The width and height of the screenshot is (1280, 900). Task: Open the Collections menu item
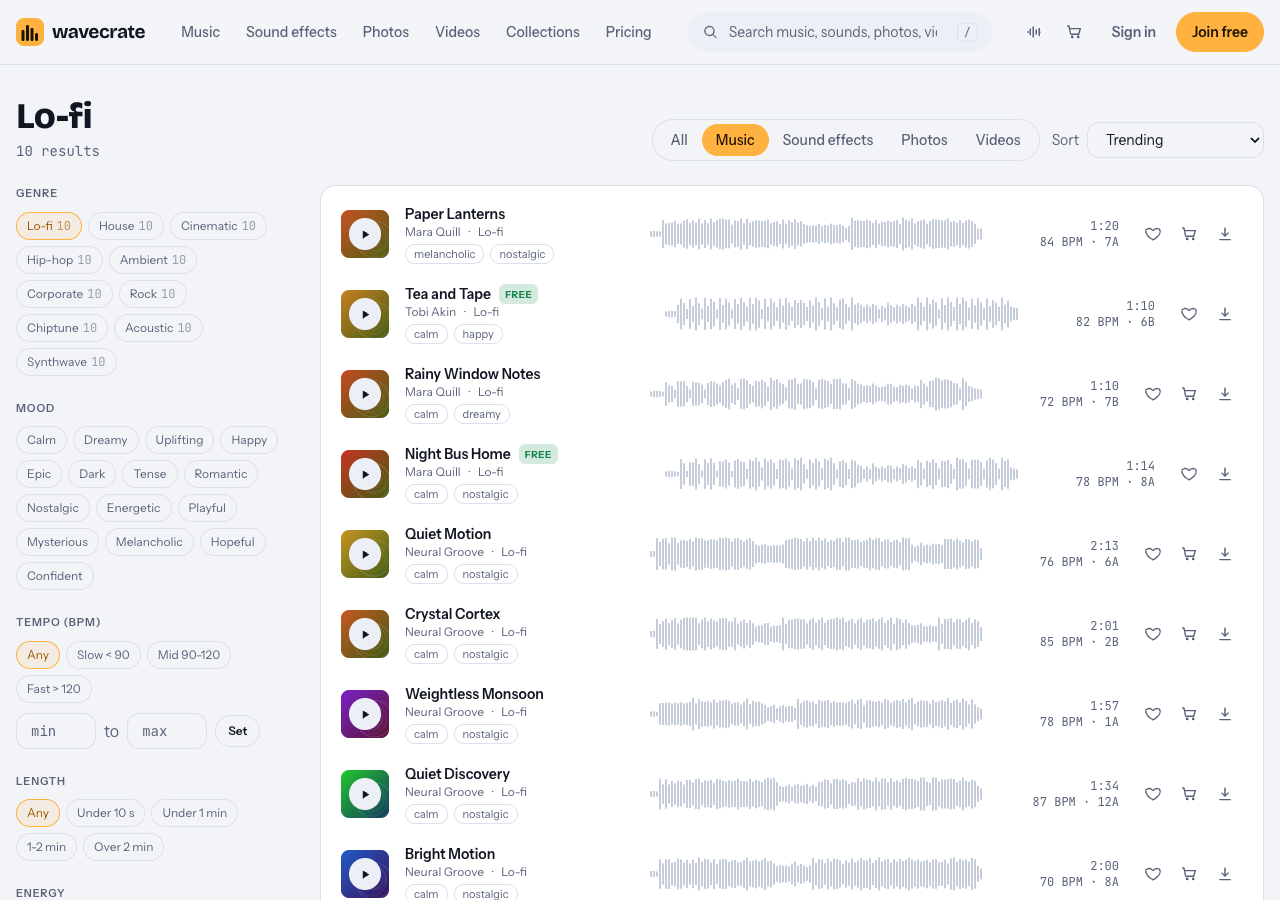coord(543,32)
